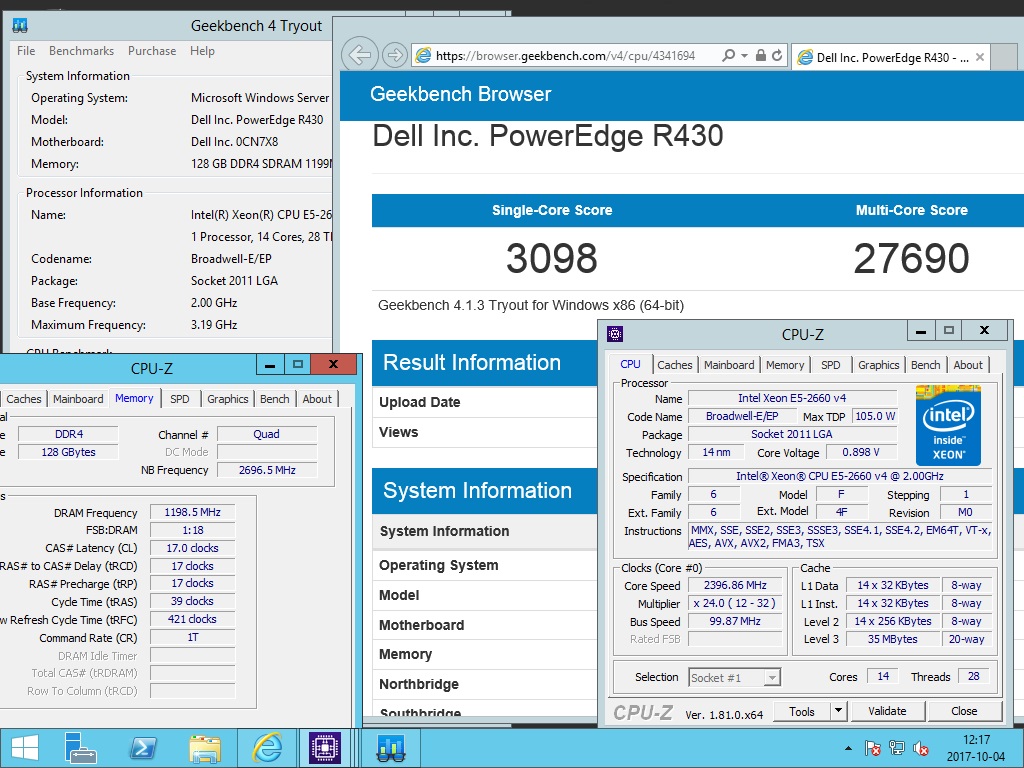Image resolution: width=1024 pixels, height=768 pixels.
Task: Open the Benchmarks menu in Geekbench
Action: (82, 51)
